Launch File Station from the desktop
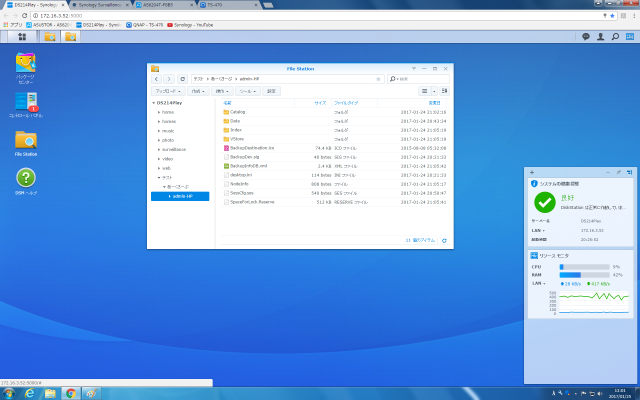This screenshot has width=640, height=400. click(25, 140)
